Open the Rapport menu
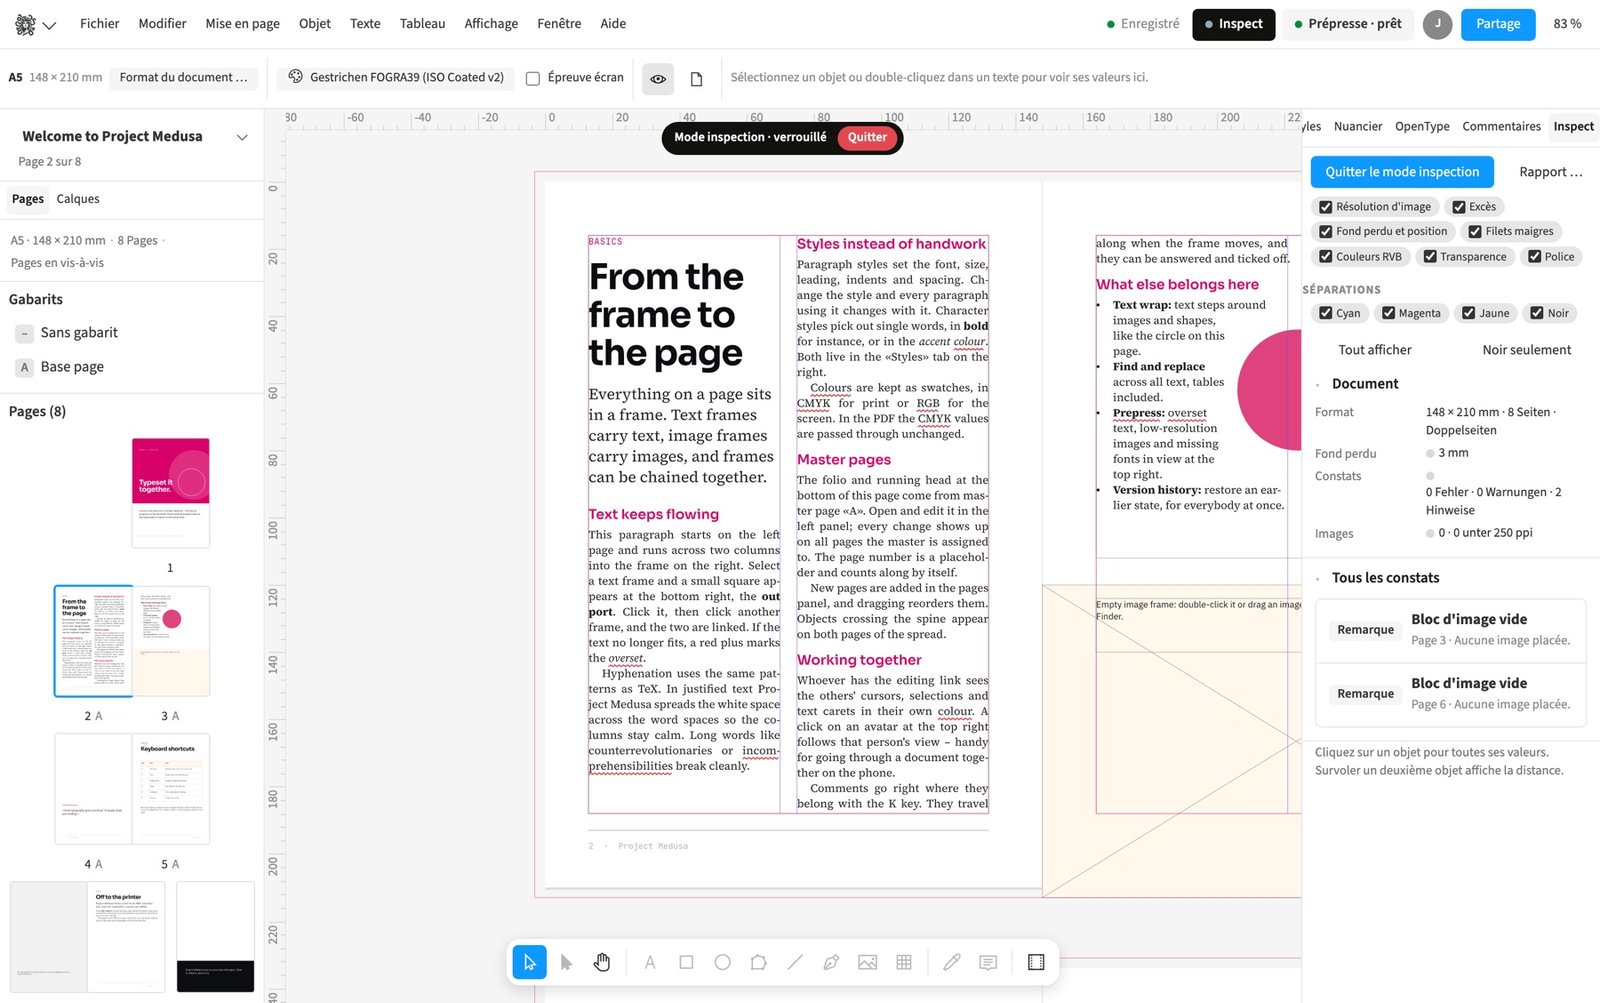 pyautogui.click(x=1550, y=172)
